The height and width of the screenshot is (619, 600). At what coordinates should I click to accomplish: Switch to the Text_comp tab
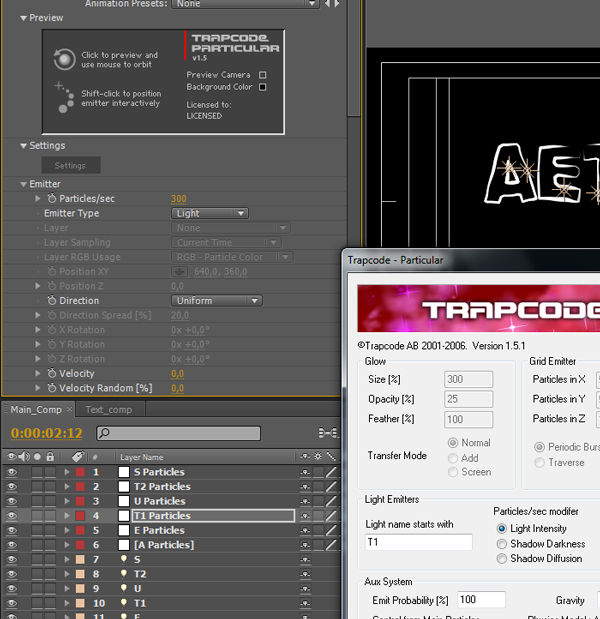(x=109, y=409)
